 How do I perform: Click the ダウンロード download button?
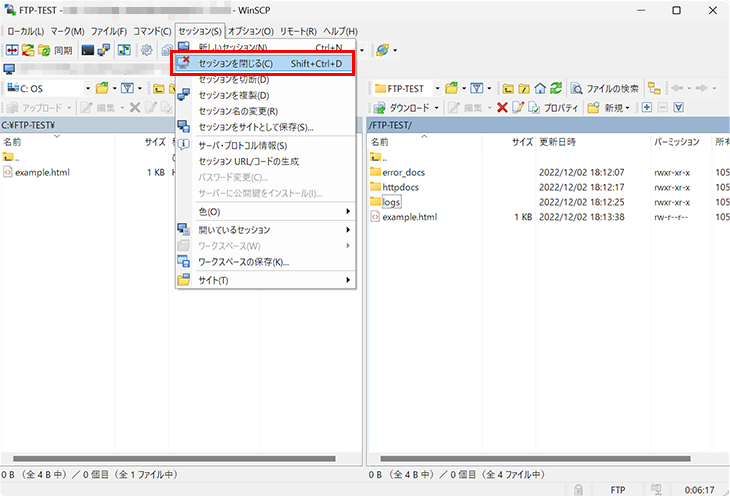[x=402, y=108]
